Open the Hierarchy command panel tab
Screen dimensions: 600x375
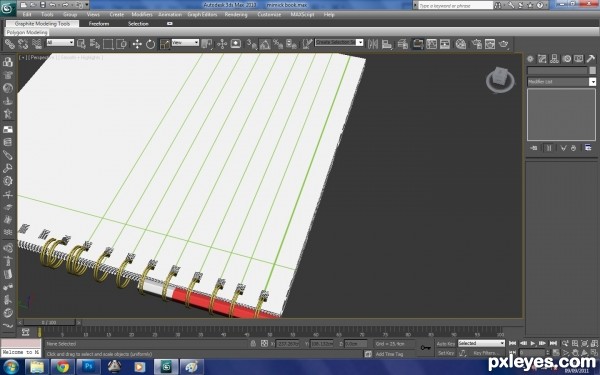coord(554,59)
